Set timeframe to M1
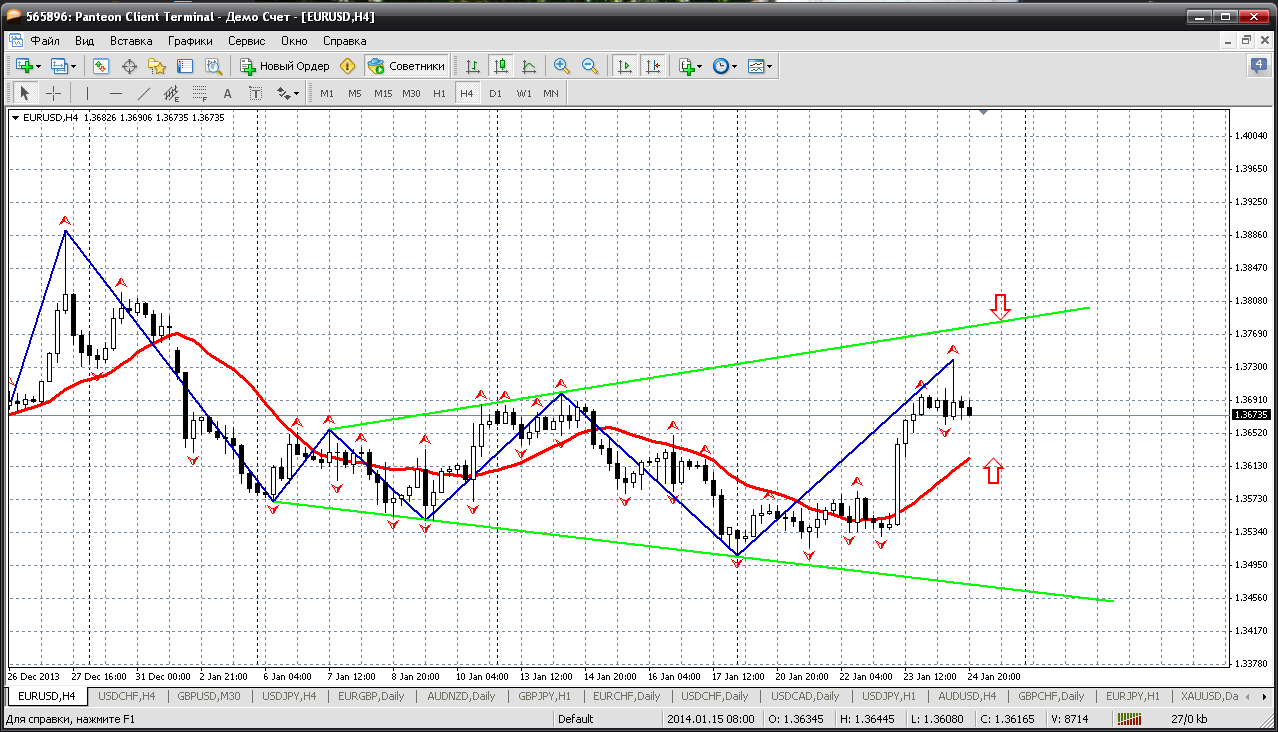This screenshot has height=732, width=1278. tap(327, 93)
